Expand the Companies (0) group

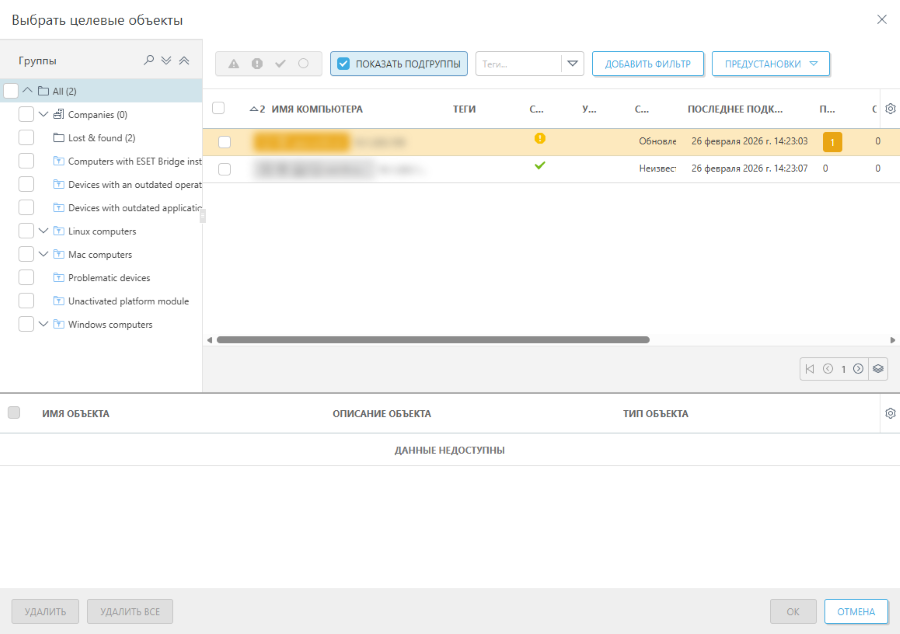tap(43, 114)
